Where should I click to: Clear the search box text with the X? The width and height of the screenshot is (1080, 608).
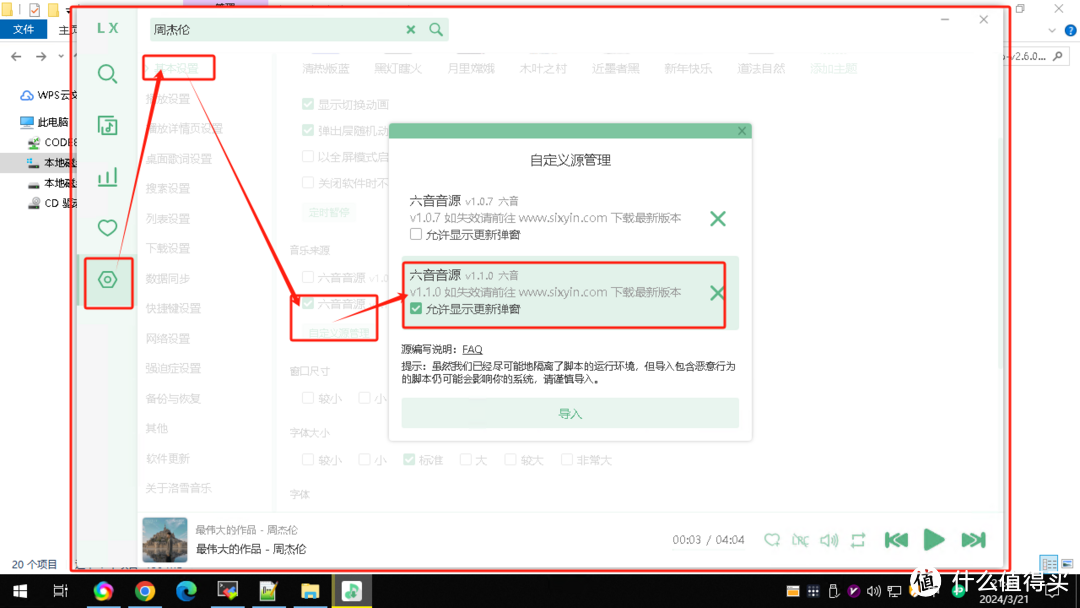click(411, 30)
